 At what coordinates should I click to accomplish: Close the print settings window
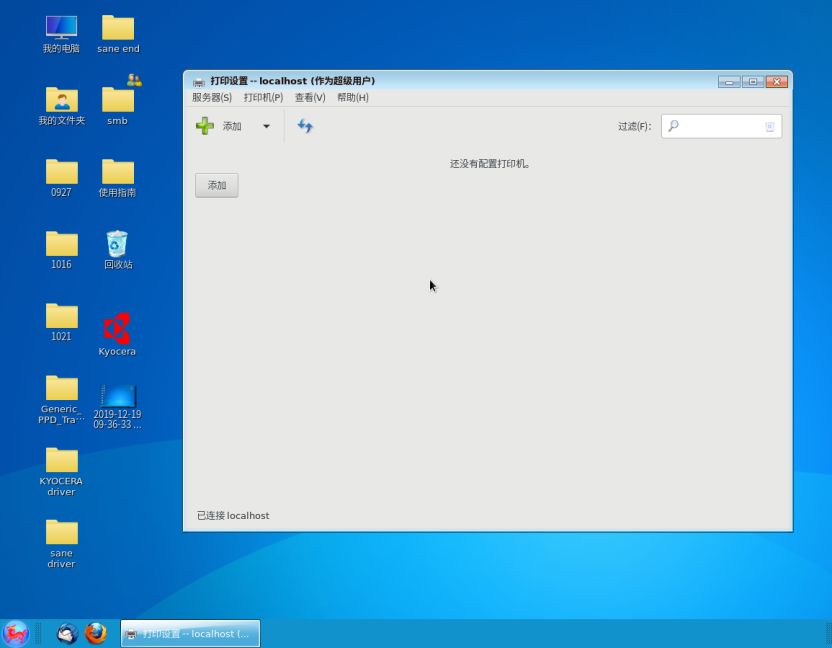click(777, 82)
